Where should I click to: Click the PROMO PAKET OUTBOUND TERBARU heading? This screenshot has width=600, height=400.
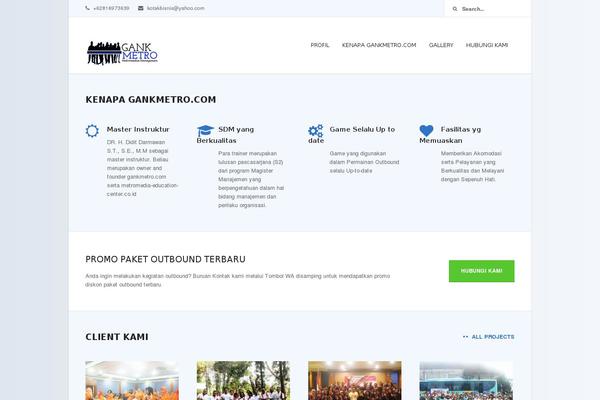[x=165, y=260]
